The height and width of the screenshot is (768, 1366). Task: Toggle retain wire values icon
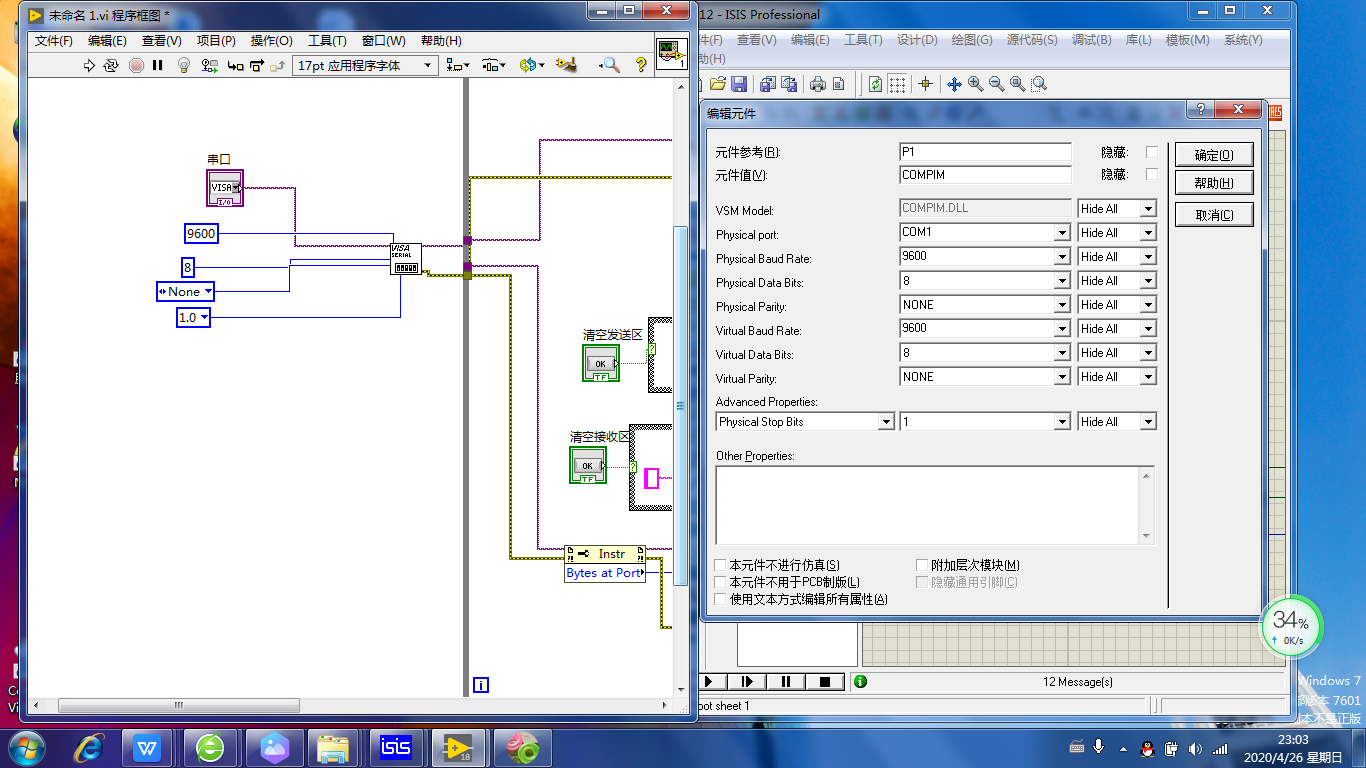point(209,65)
